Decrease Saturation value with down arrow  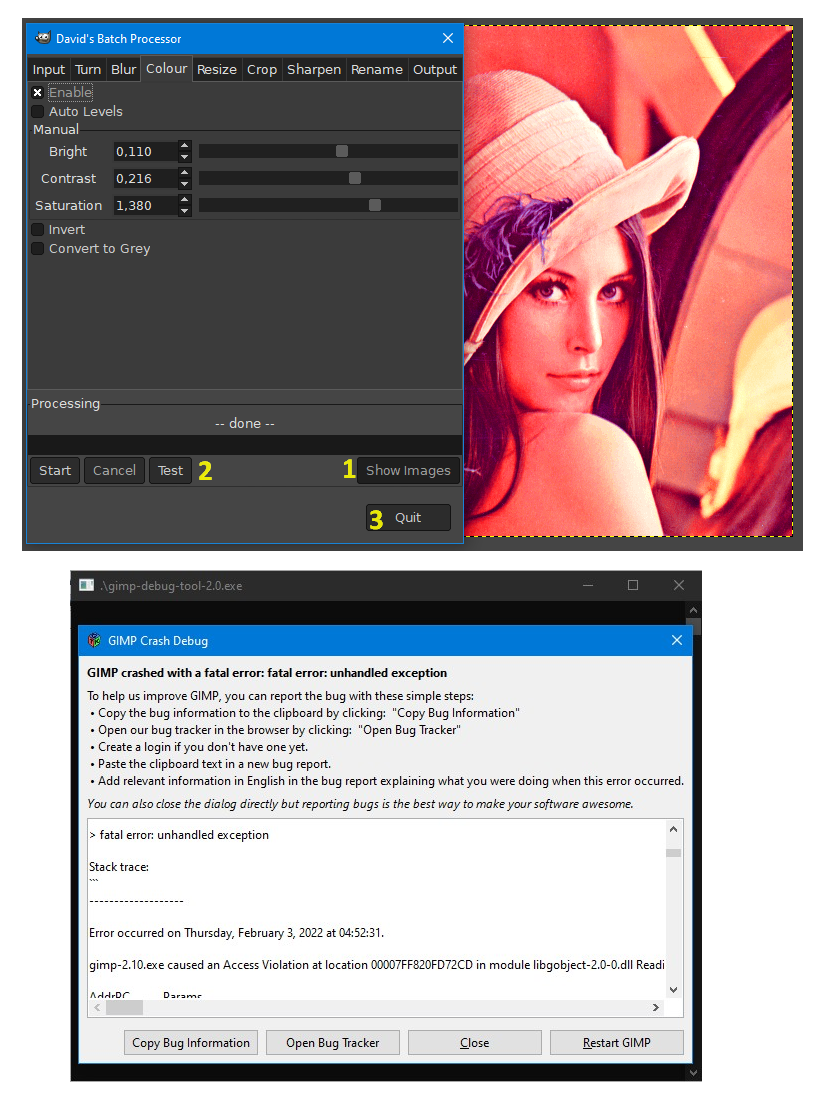[185, 211]
